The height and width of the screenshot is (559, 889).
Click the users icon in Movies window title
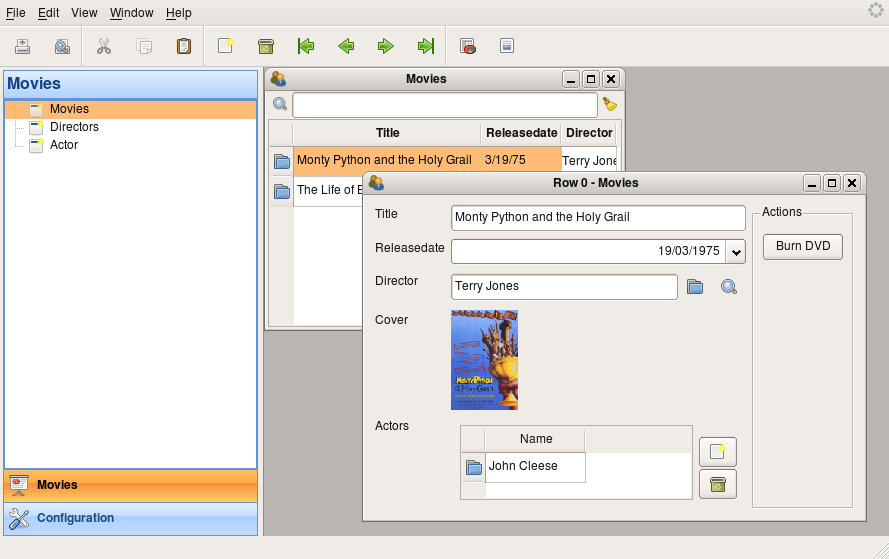tap(278, 78)
